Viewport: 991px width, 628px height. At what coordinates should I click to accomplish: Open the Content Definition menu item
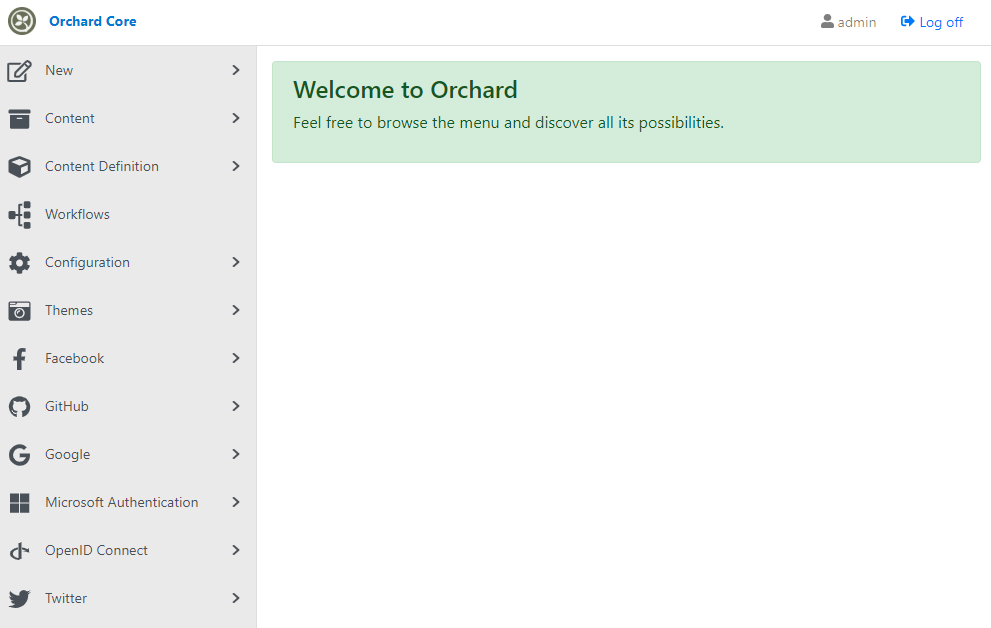point(128,166)
